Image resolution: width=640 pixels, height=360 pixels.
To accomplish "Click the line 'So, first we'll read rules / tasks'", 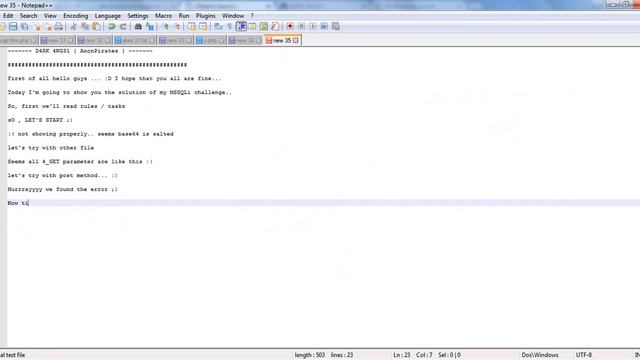I will tap(66, 106).
